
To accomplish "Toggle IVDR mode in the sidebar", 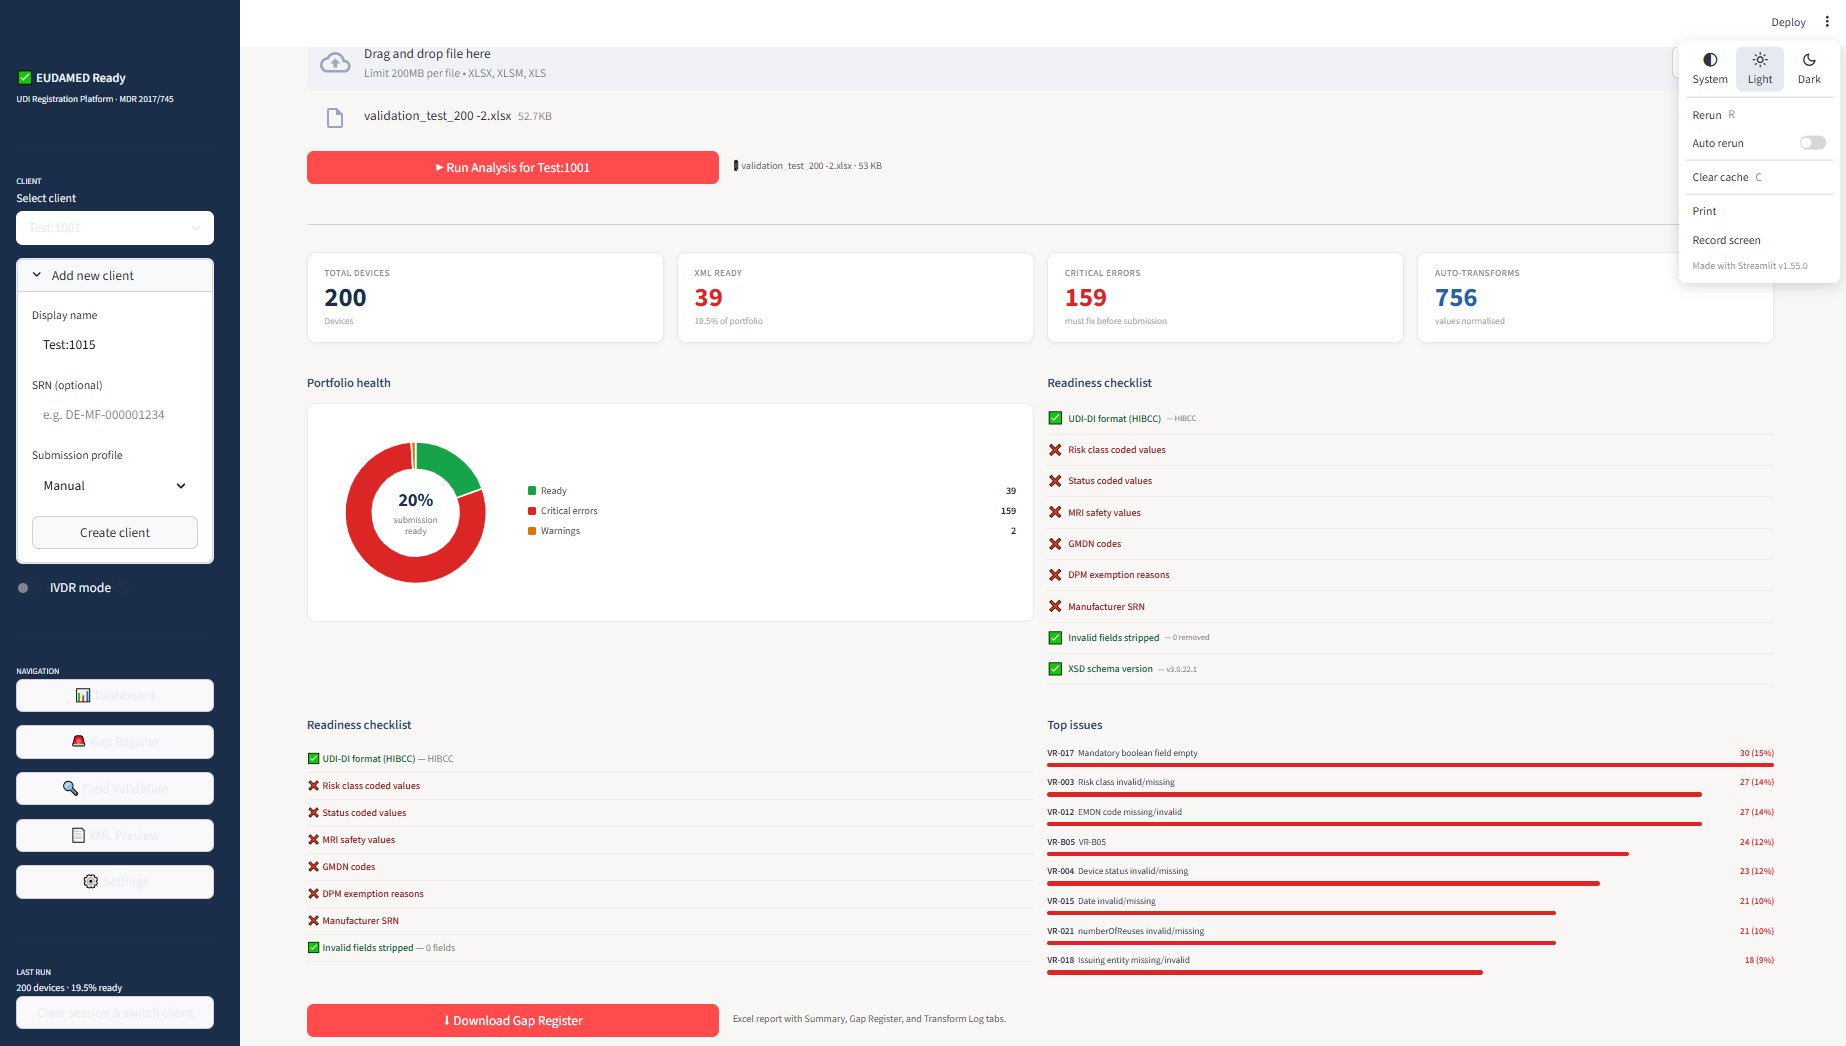I will [x=23, y=588].
